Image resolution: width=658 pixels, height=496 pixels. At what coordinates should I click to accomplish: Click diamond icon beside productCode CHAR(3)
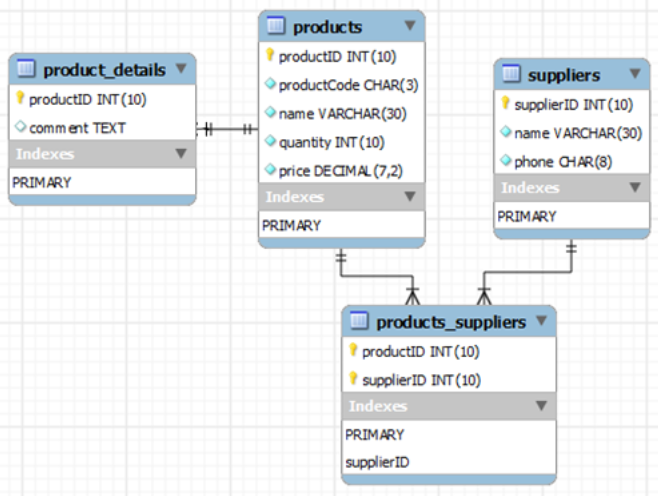click(270, 83)
